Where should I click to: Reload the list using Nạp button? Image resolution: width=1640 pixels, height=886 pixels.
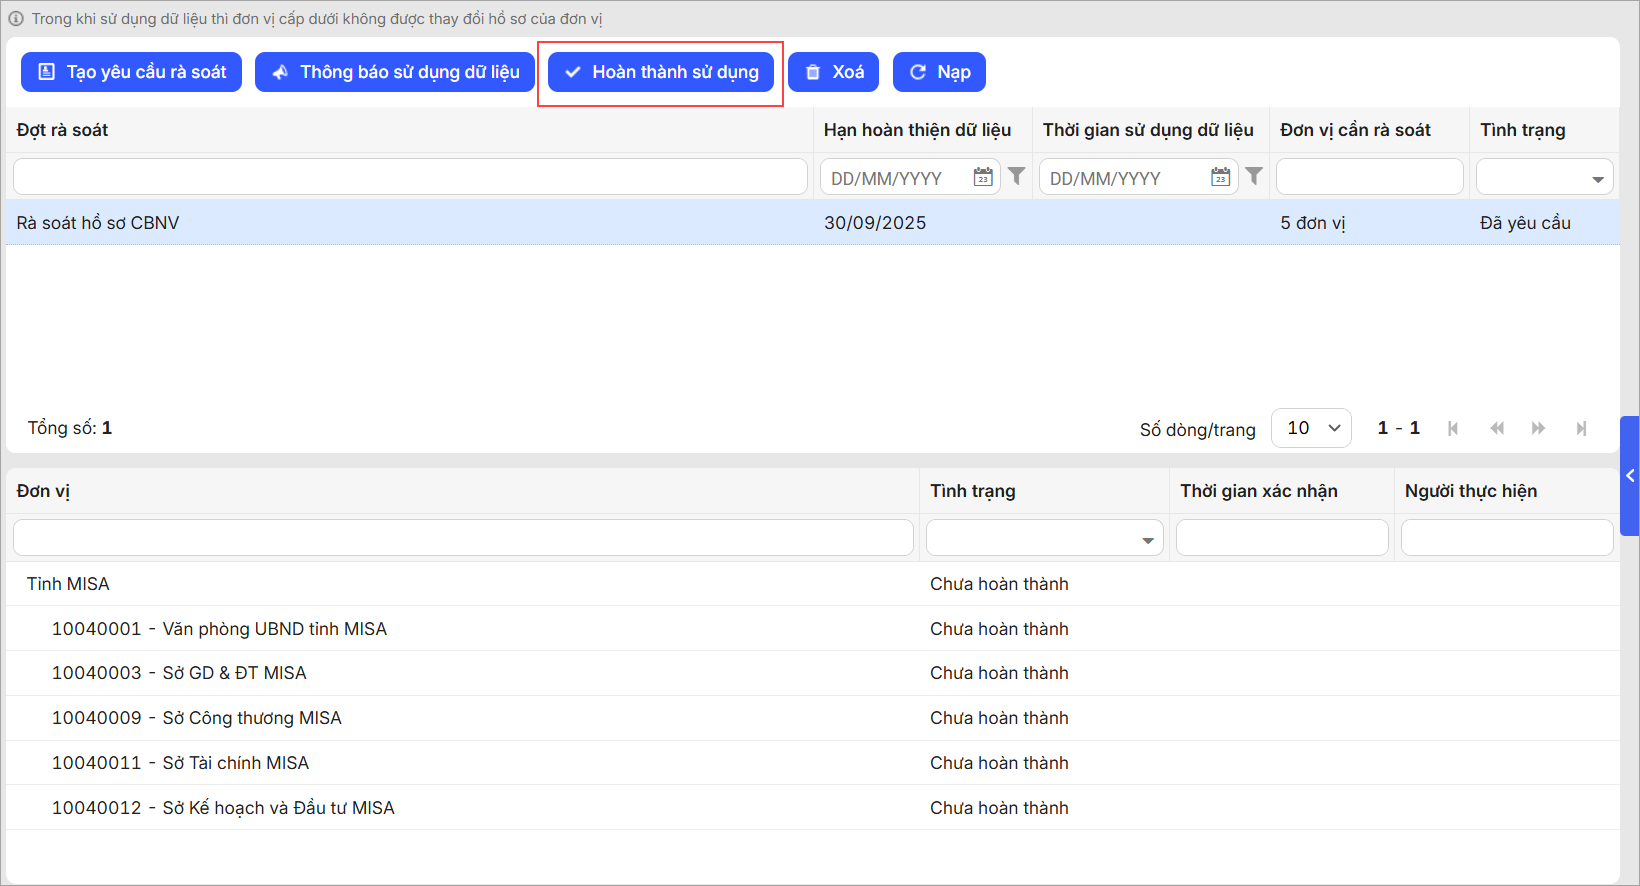tap(939, 72)
